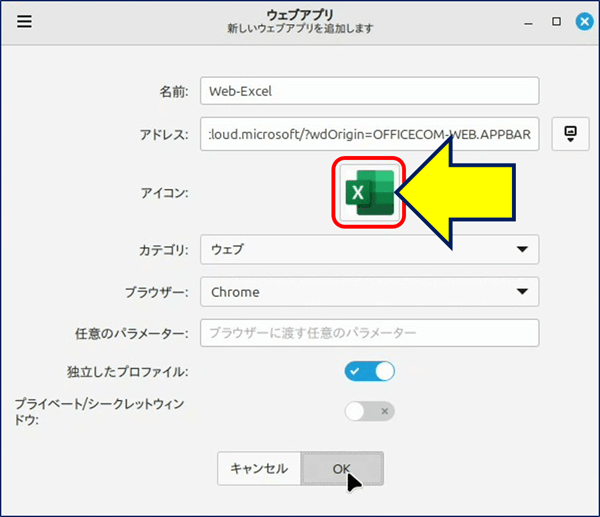The image size is (600, 517).
Task: Click the 任意のパラメーター input field
Action: click(369, 333)
